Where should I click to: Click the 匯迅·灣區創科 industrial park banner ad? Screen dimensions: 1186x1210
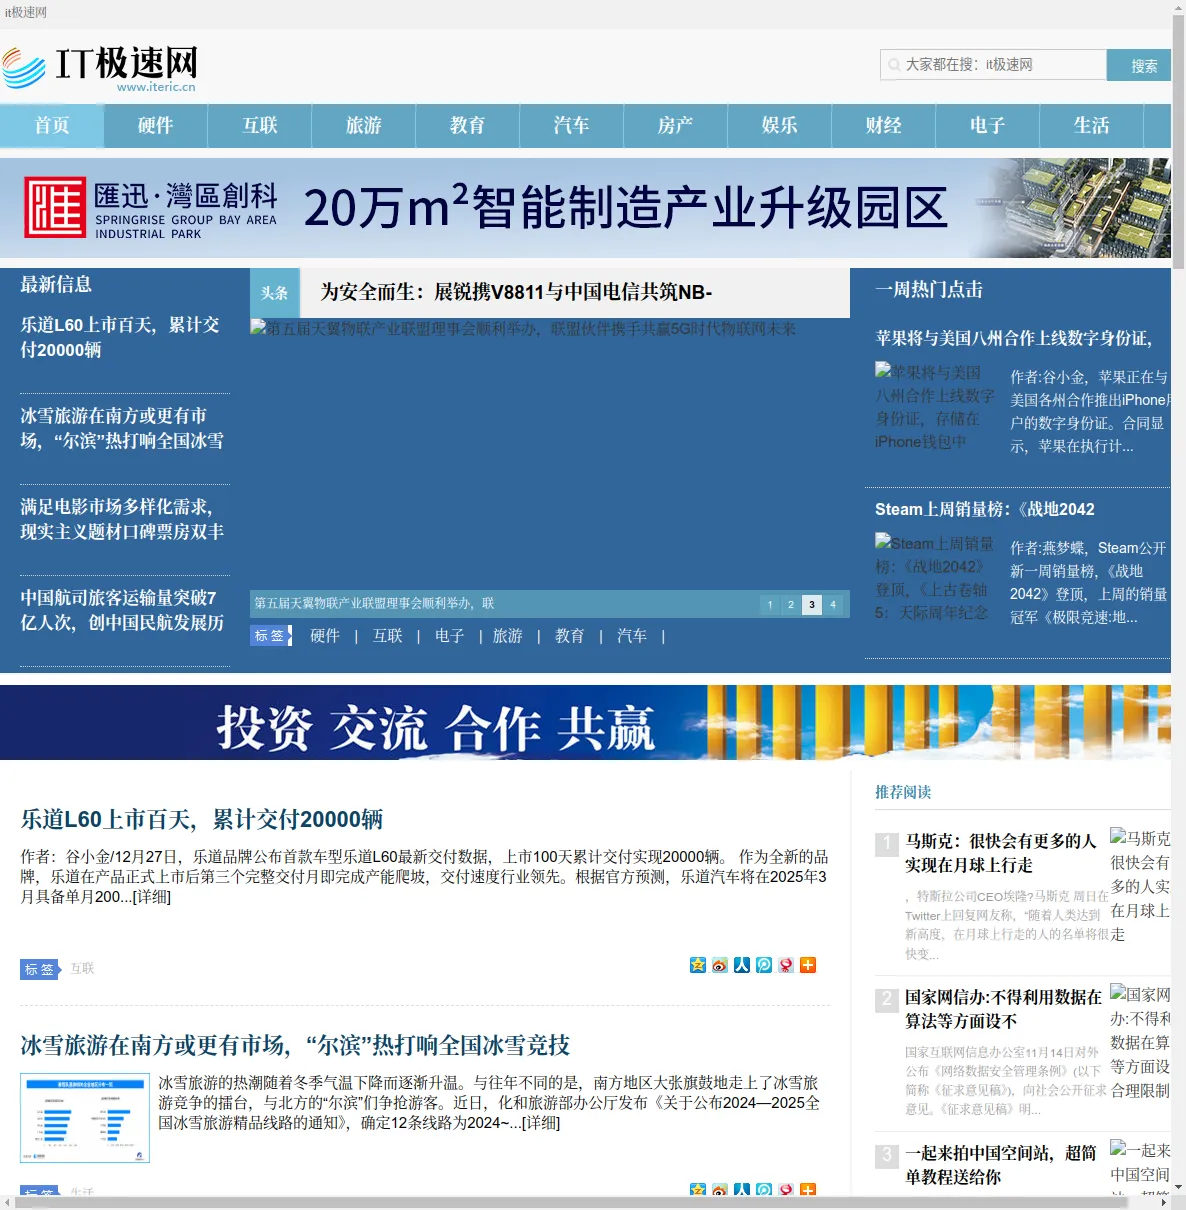[x=585, y=208]
